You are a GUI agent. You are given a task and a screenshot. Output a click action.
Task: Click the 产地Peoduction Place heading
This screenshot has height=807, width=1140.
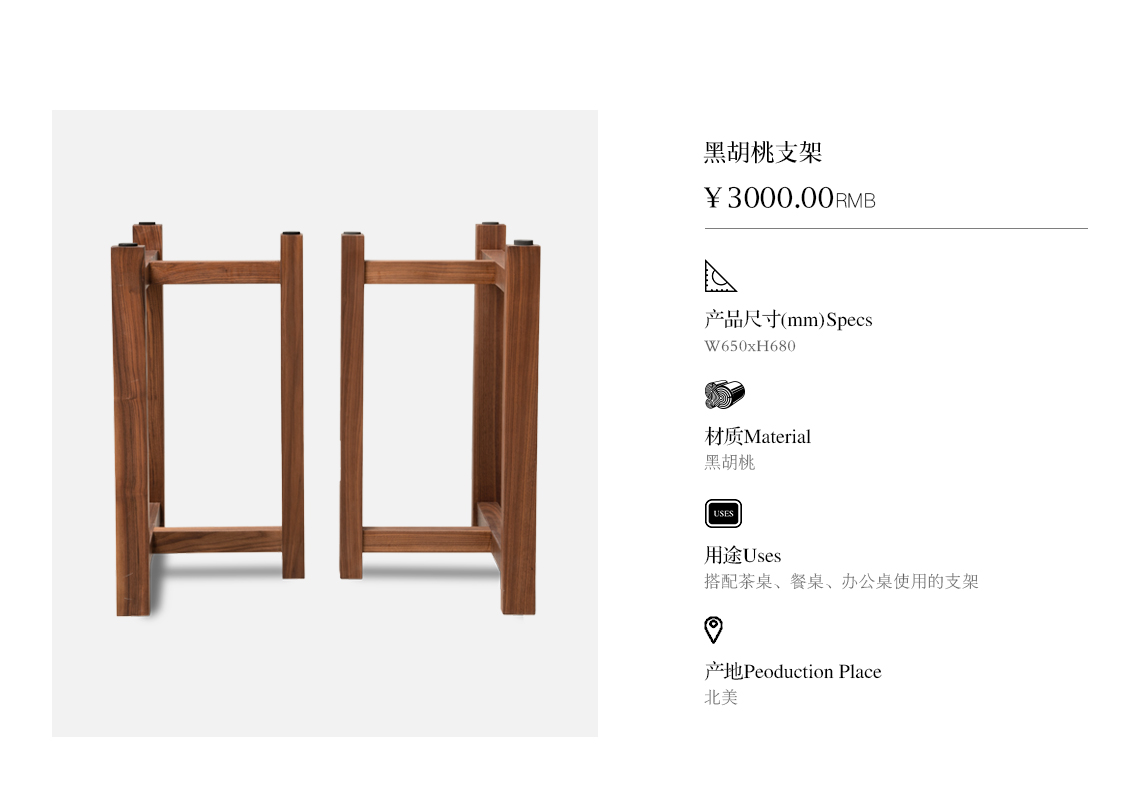tap(792, 671)
